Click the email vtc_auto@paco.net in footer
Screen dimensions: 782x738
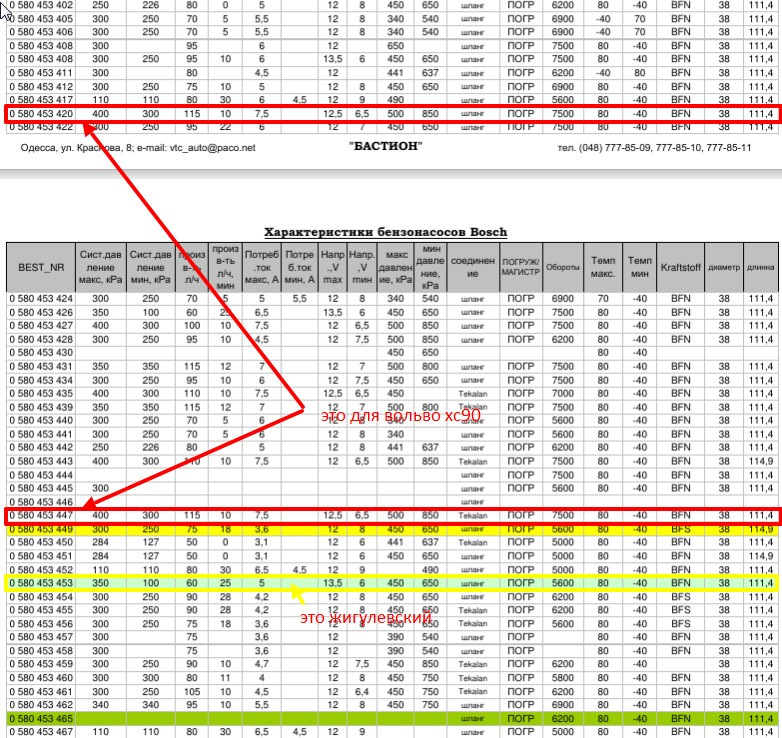pos(212,148)
